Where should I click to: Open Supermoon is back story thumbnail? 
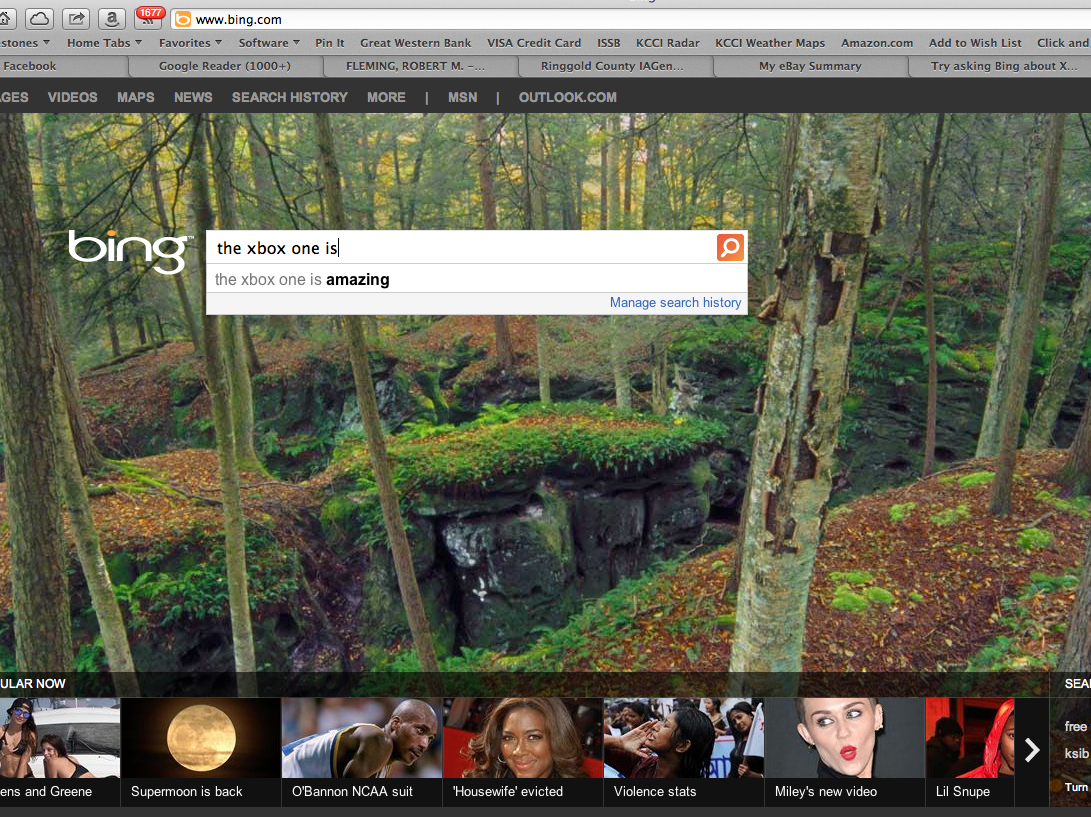pyautogui.click(x=200, y=752)
